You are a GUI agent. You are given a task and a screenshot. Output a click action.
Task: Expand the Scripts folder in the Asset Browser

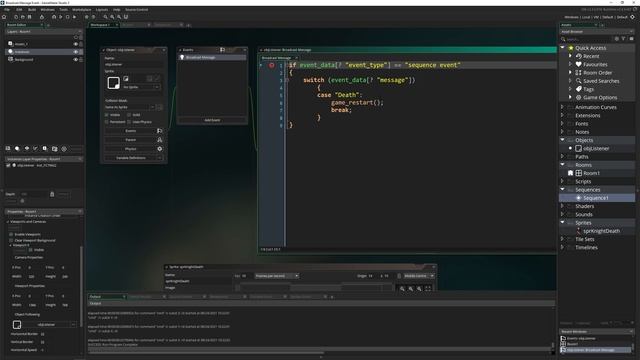pos(562,181)
